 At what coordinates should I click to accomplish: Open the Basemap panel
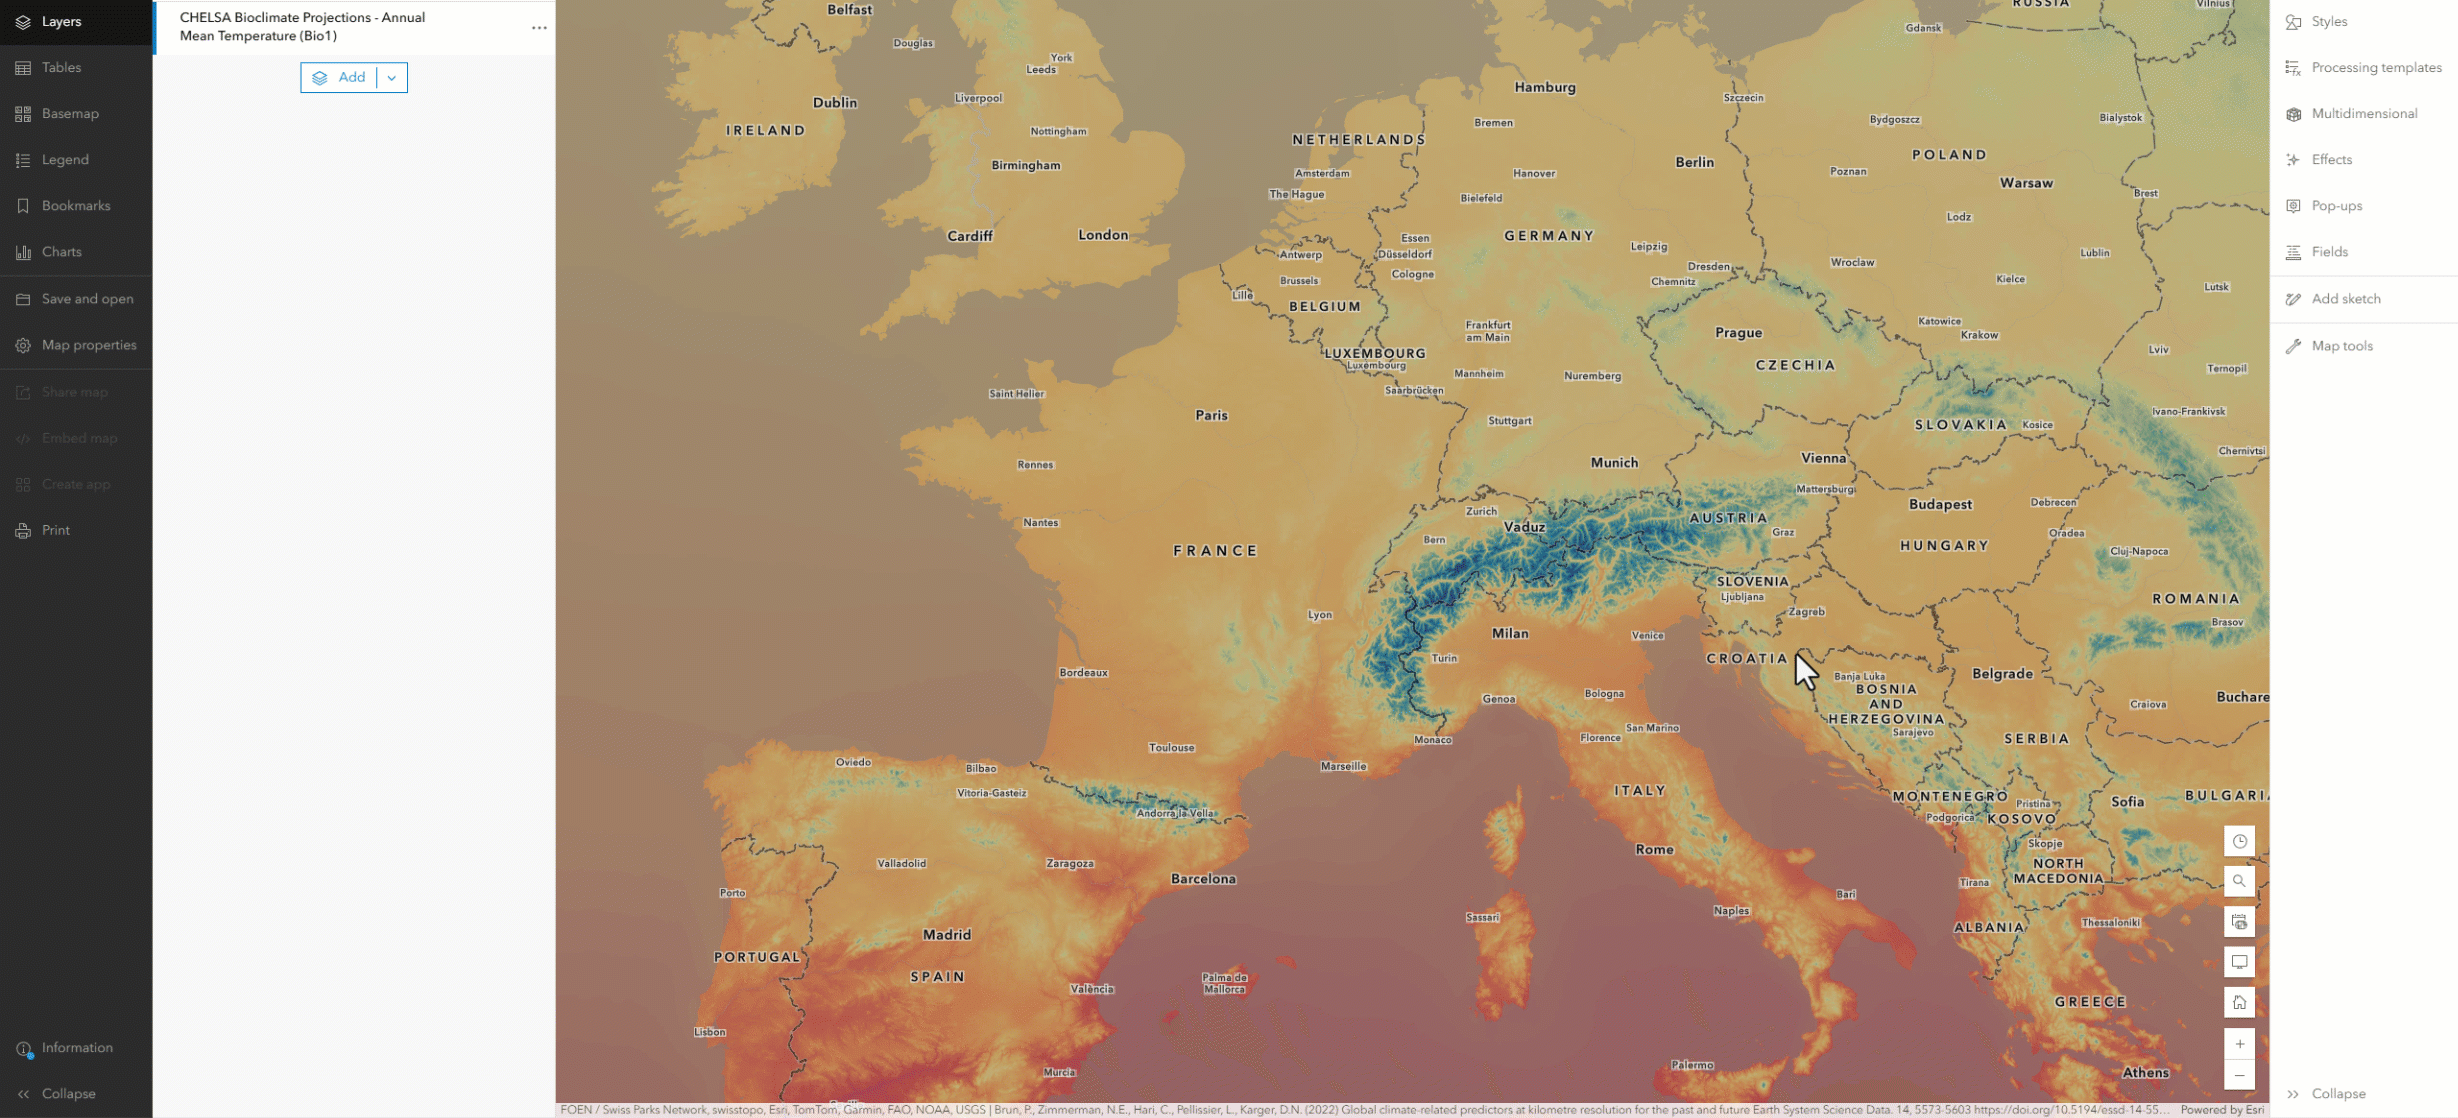70,113
